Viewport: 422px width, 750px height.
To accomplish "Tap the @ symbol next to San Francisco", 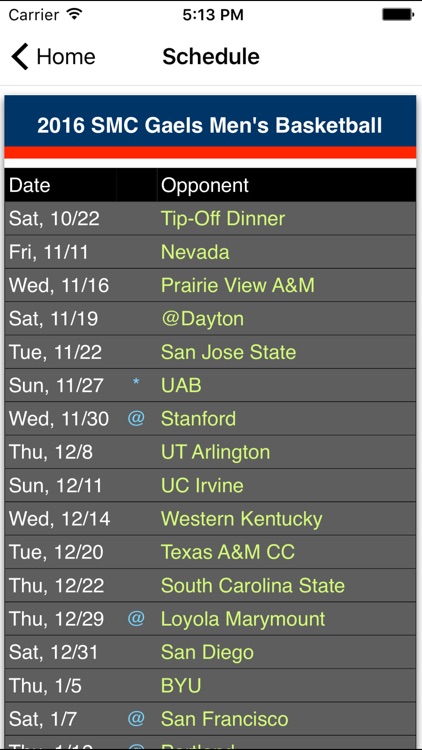I will [136, 718].
